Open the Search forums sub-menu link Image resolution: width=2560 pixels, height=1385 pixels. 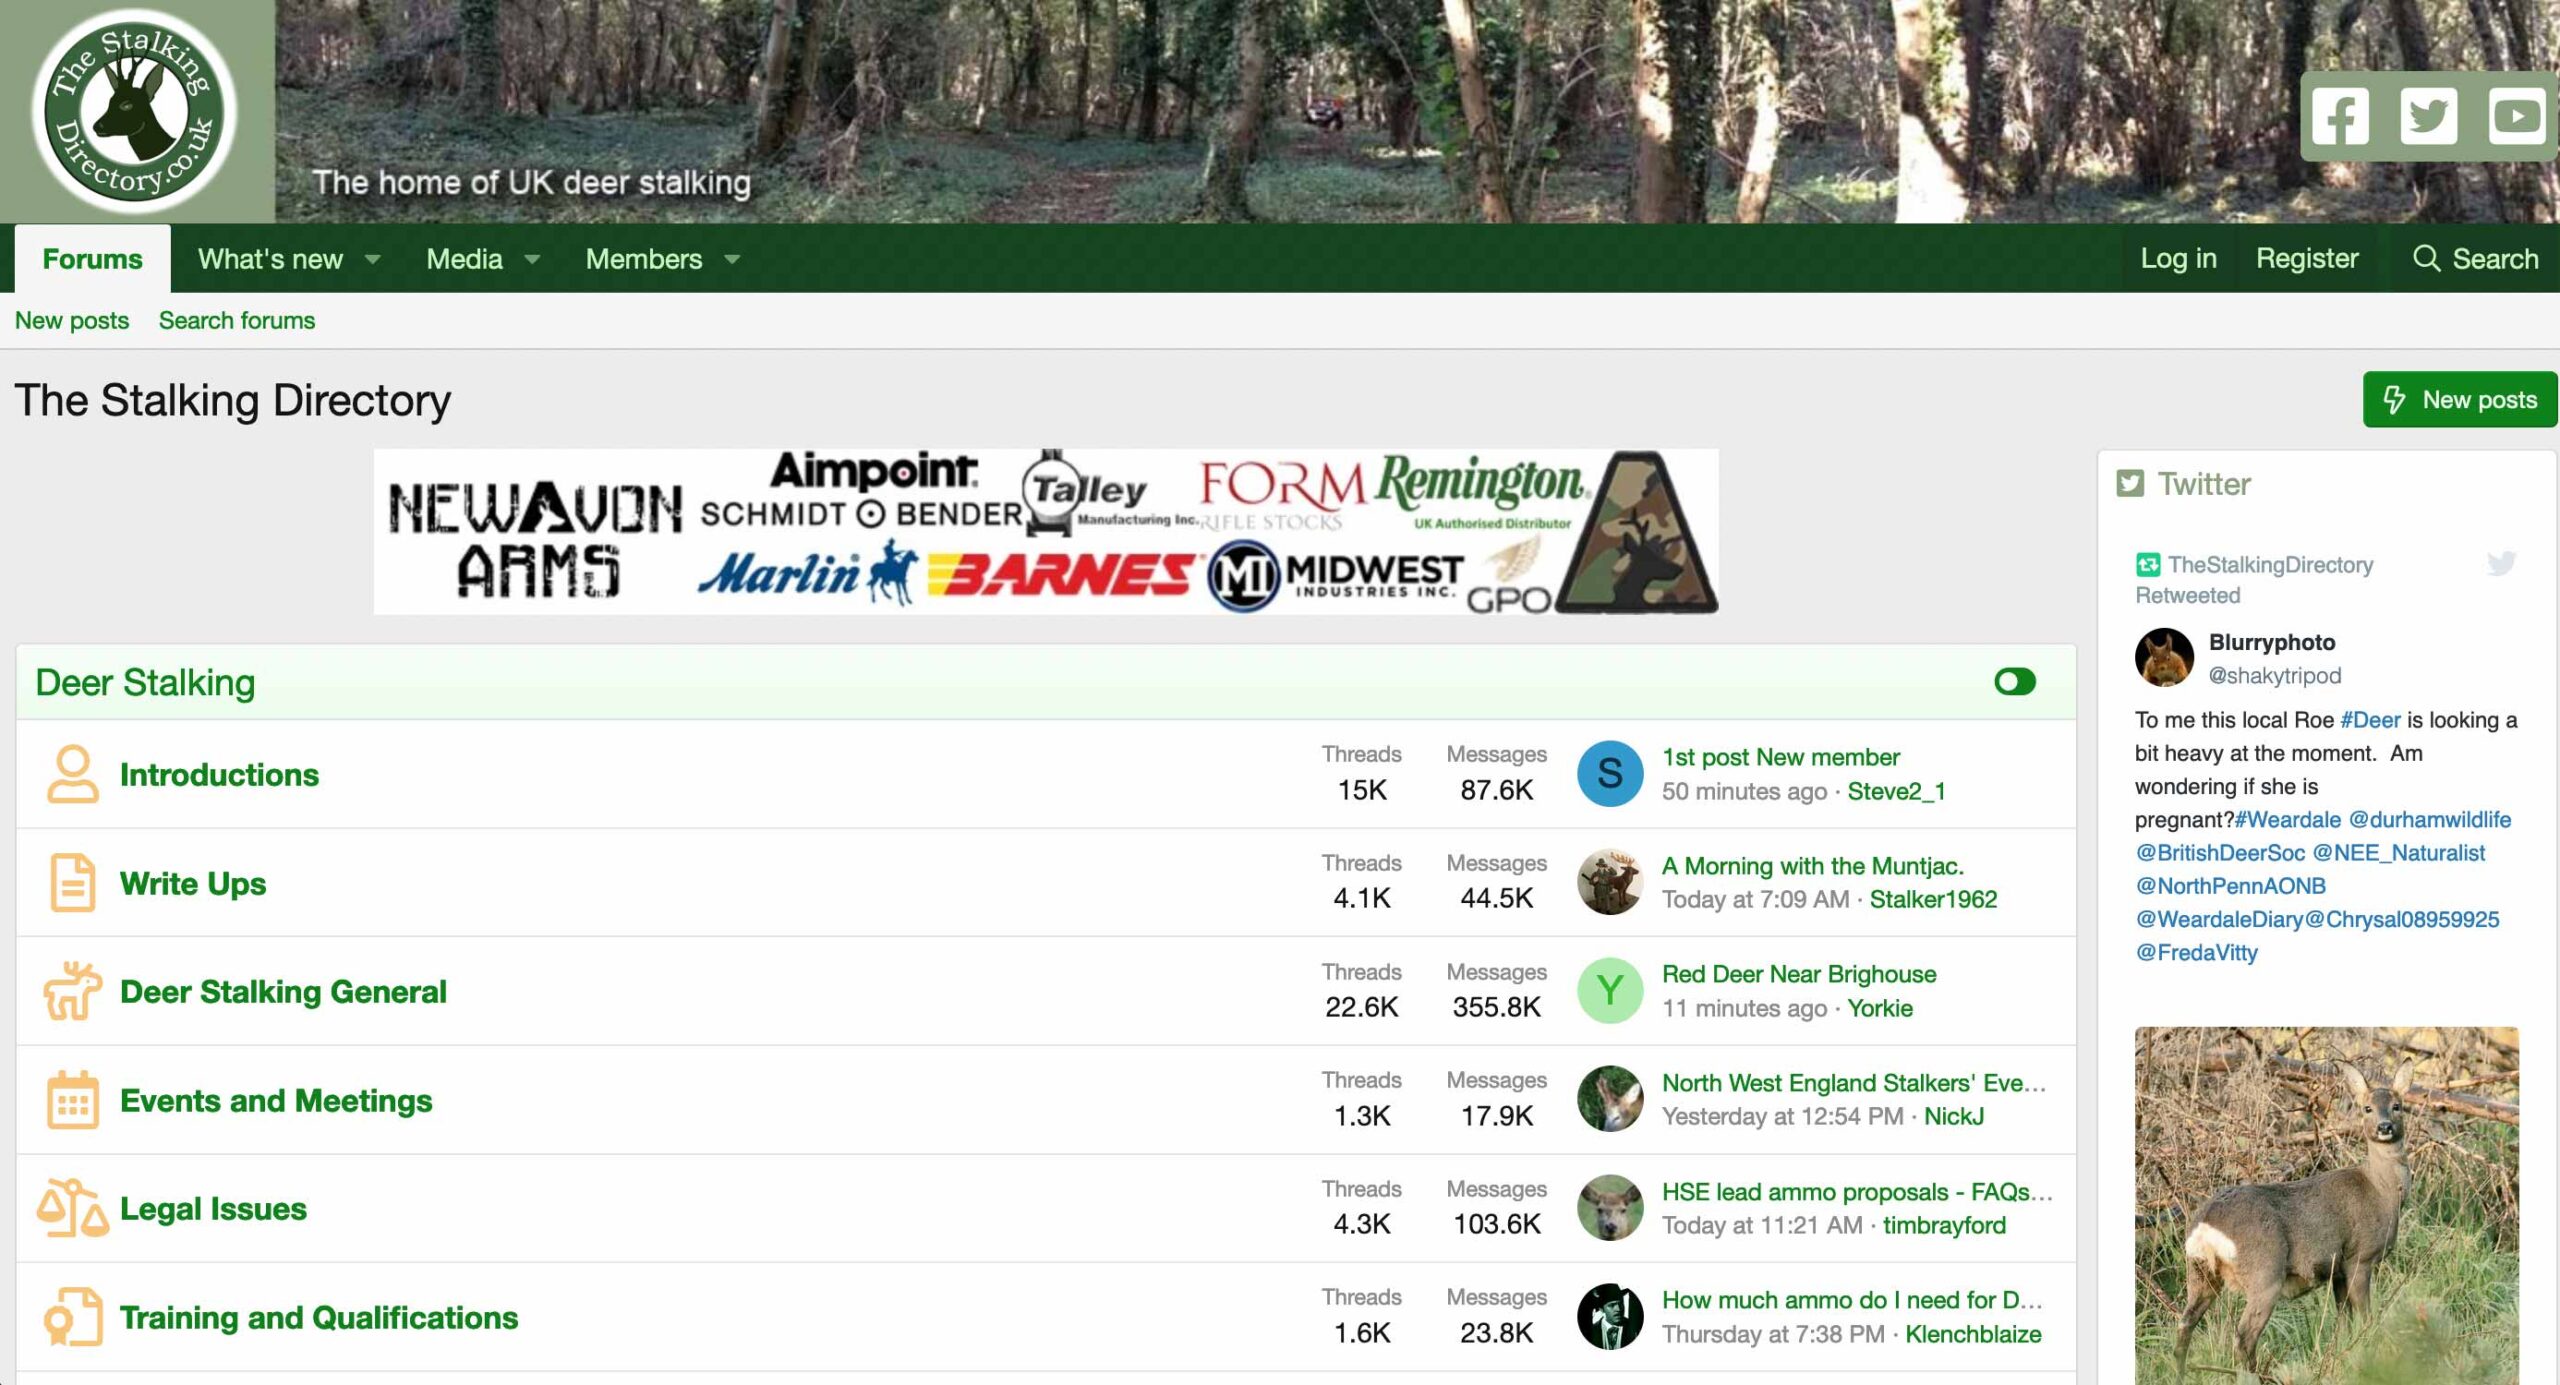coord(236,320)
